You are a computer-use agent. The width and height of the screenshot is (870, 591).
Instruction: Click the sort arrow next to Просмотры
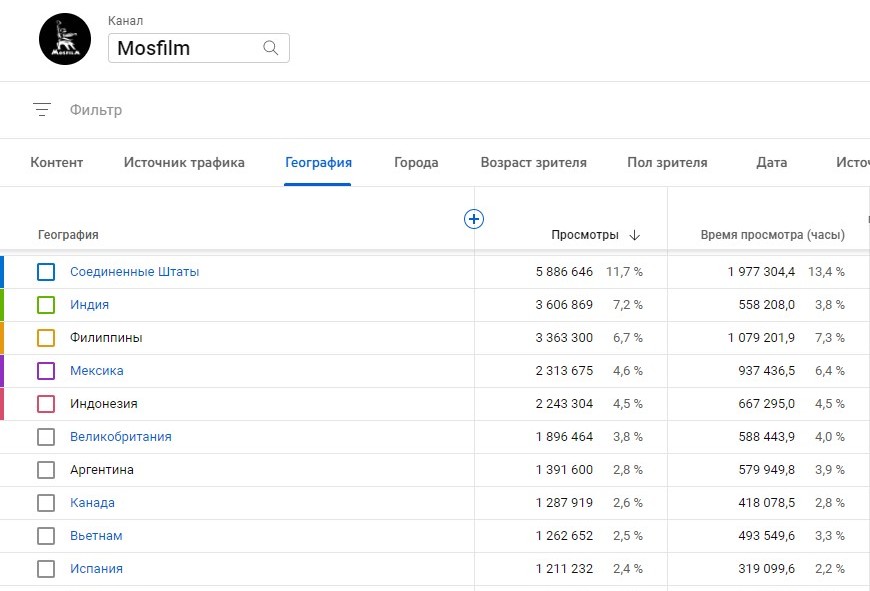pyautogui.click(x=635, y=235)
